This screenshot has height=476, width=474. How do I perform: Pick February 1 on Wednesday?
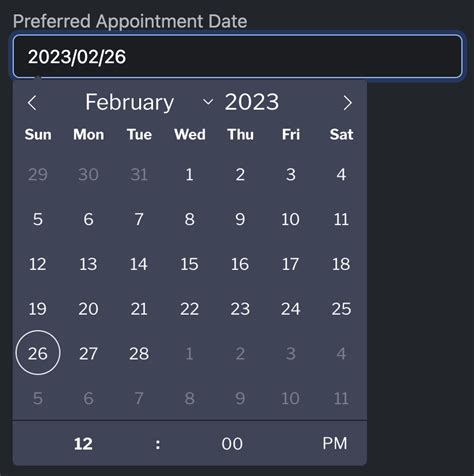pyautogui.click(x=189, y=174)
